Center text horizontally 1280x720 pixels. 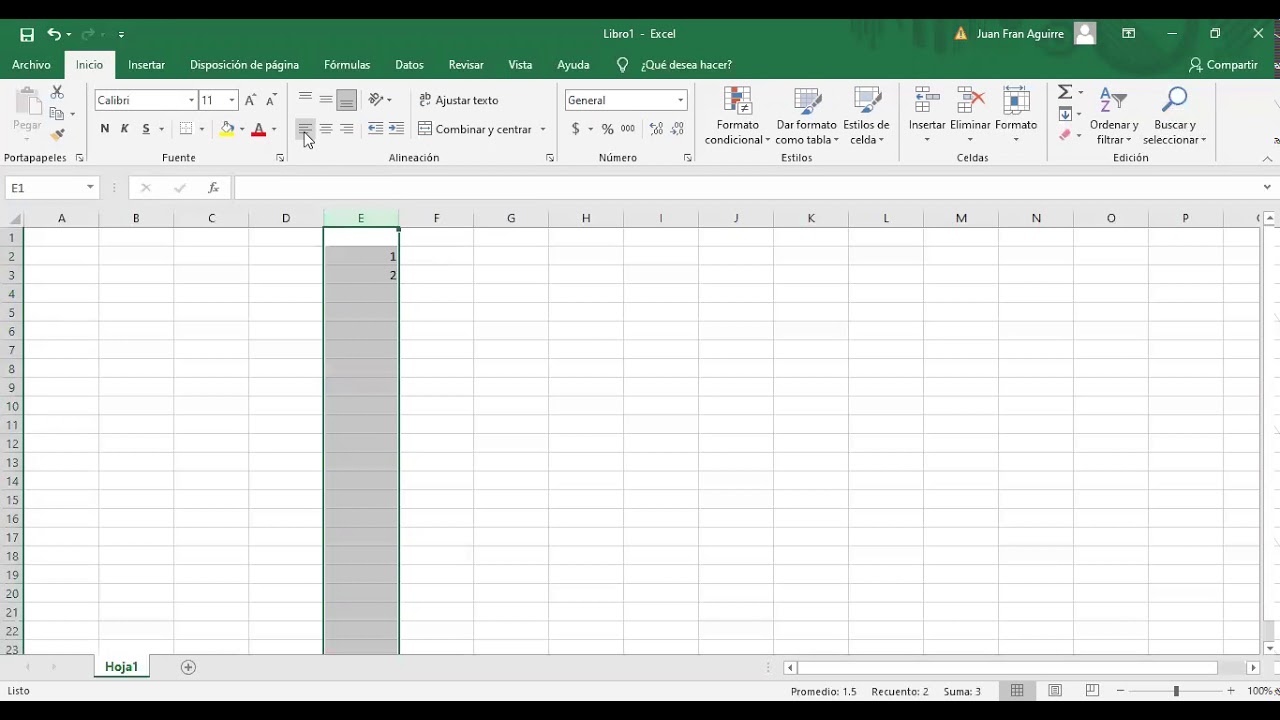(326, 129)
